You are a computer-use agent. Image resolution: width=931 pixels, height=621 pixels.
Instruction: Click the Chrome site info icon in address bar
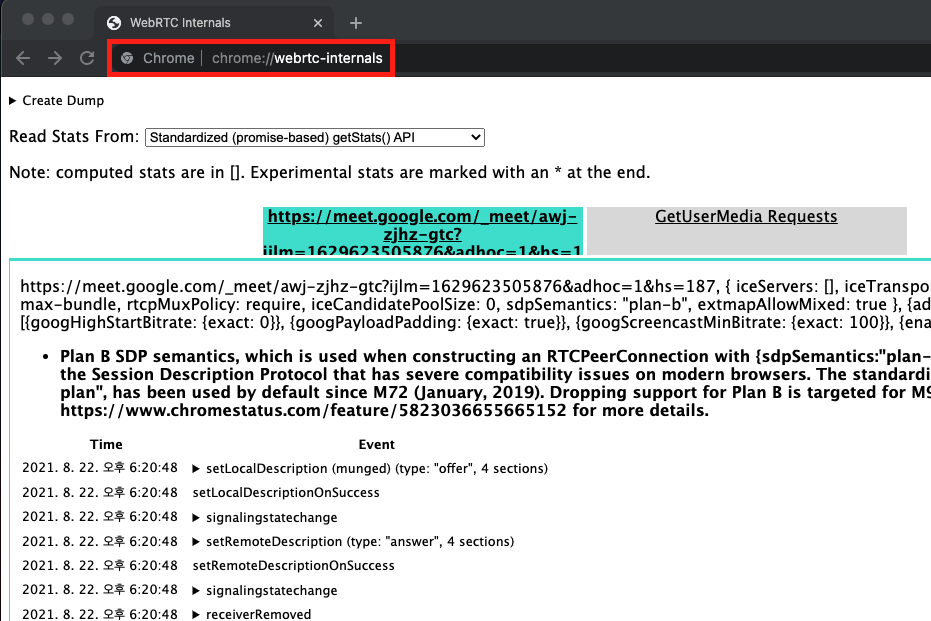click(x=127, y=58)
